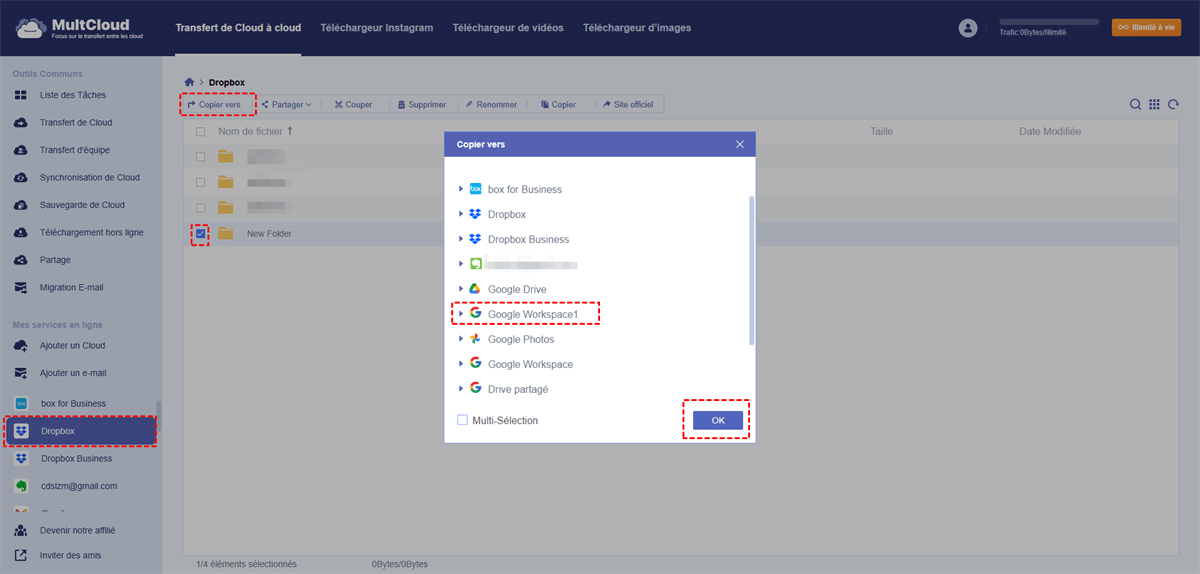Select Drive partagé in dialog list
The width and height of the screenshot is (1200, 574).
coord(518,389)
